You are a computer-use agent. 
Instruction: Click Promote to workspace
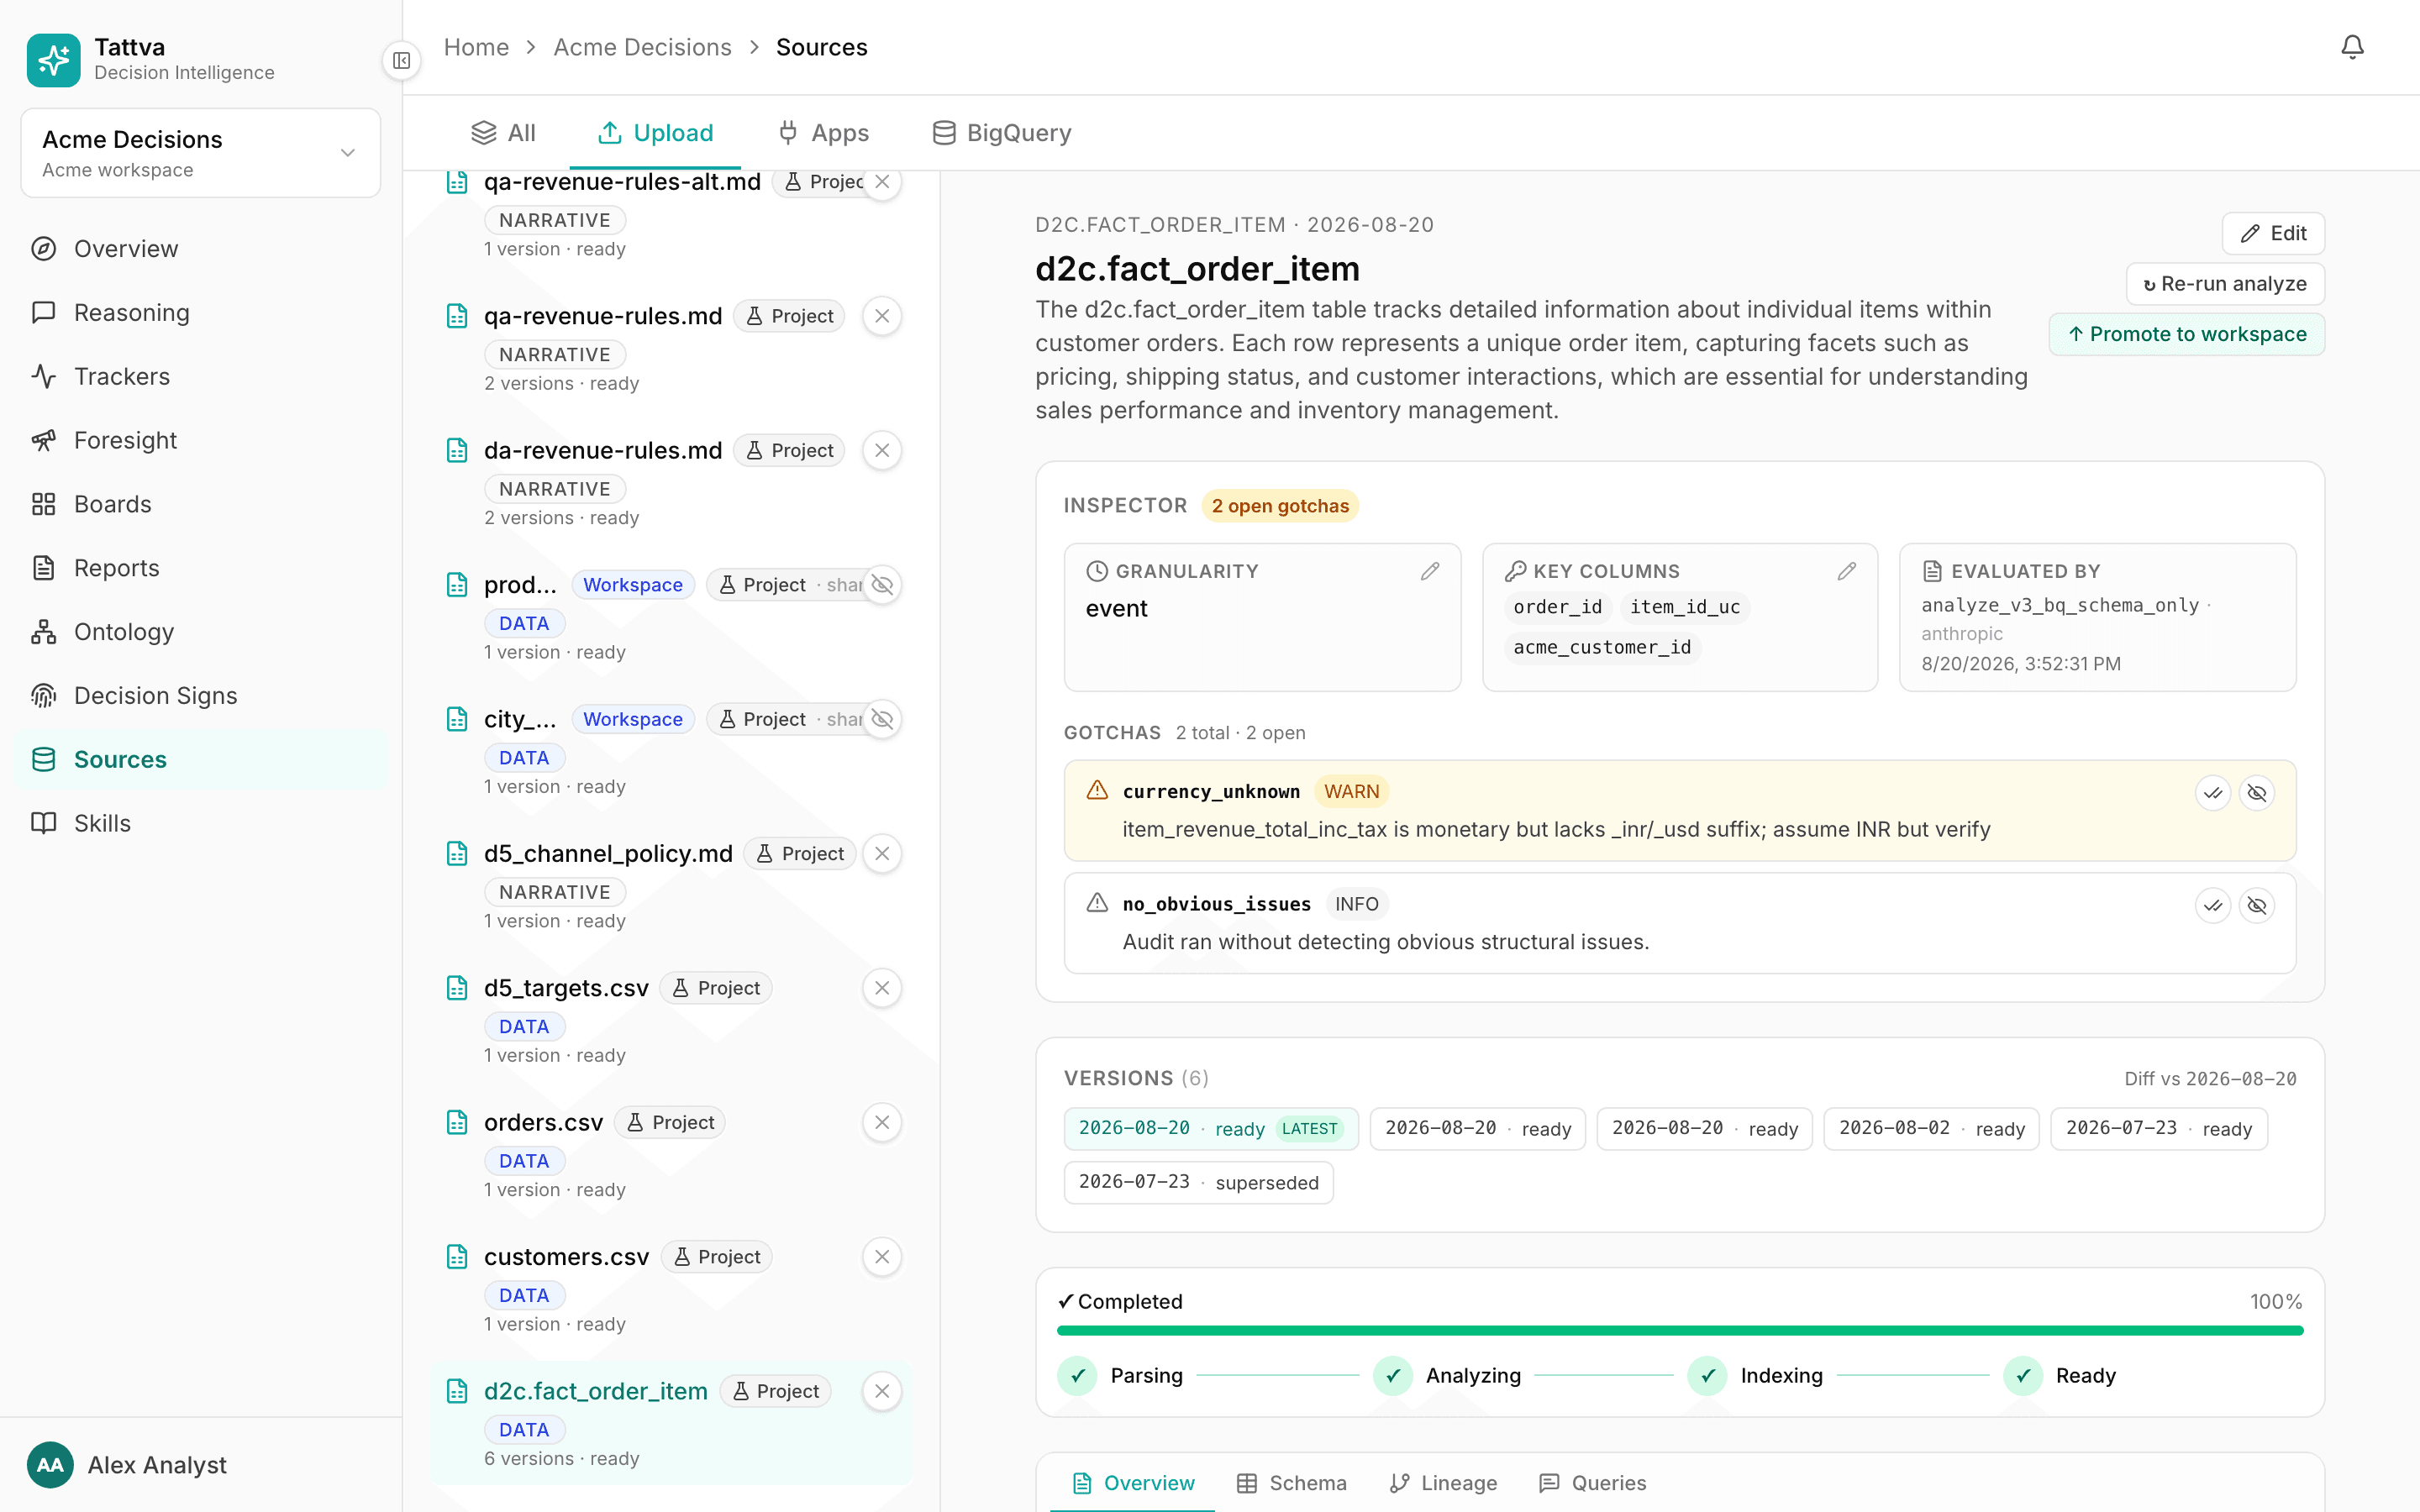(2187, 334)
